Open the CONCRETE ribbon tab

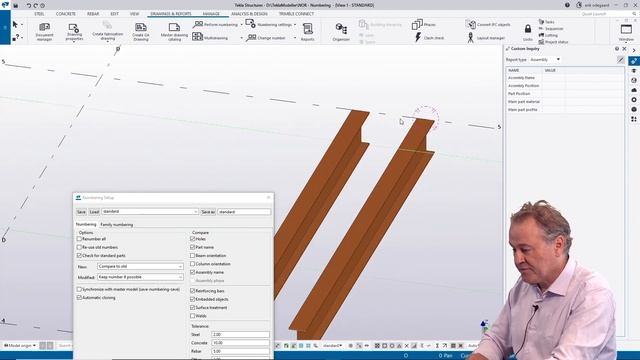tap(66, 14)
